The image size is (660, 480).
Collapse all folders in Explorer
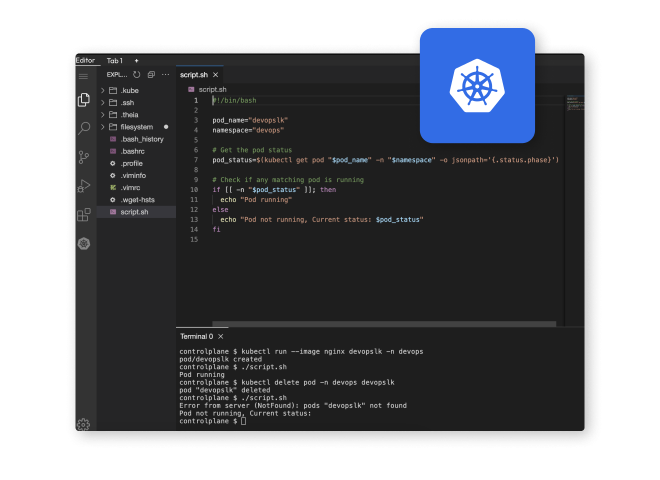click(x=151, y=75)
